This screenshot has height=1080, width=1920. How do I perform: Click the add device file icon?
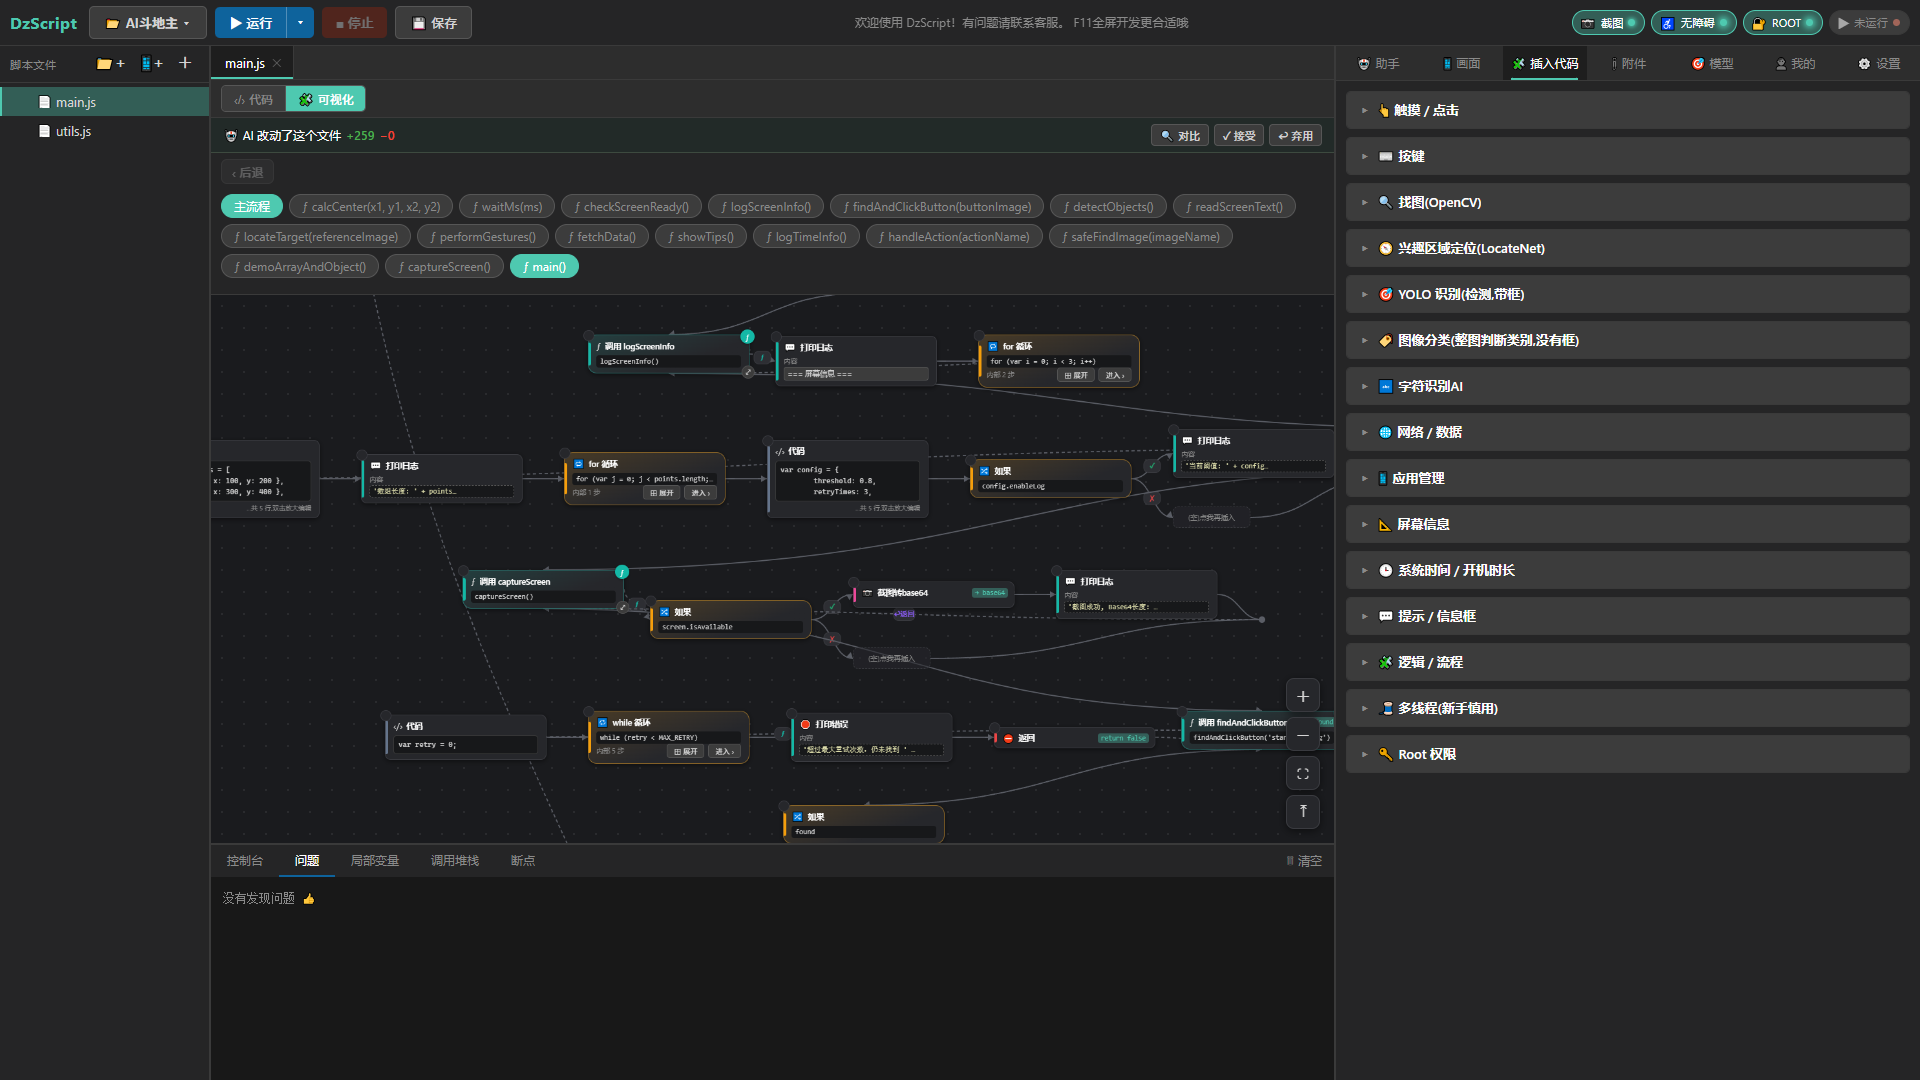pyautogui.click(x=152, y=64)
